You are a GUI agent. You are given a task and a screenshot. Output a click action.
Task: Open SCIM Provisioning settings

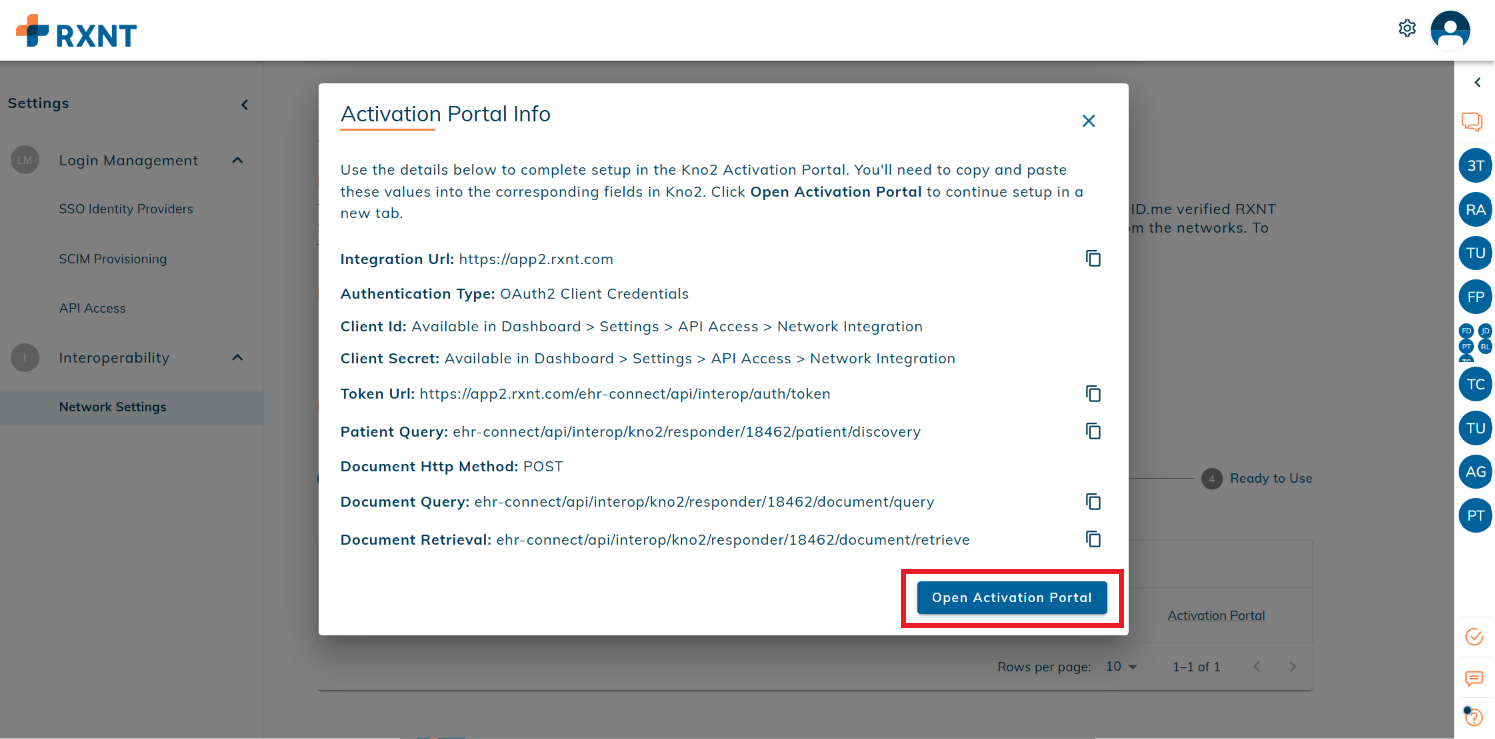pyautogui.click(x=113, y=259)
